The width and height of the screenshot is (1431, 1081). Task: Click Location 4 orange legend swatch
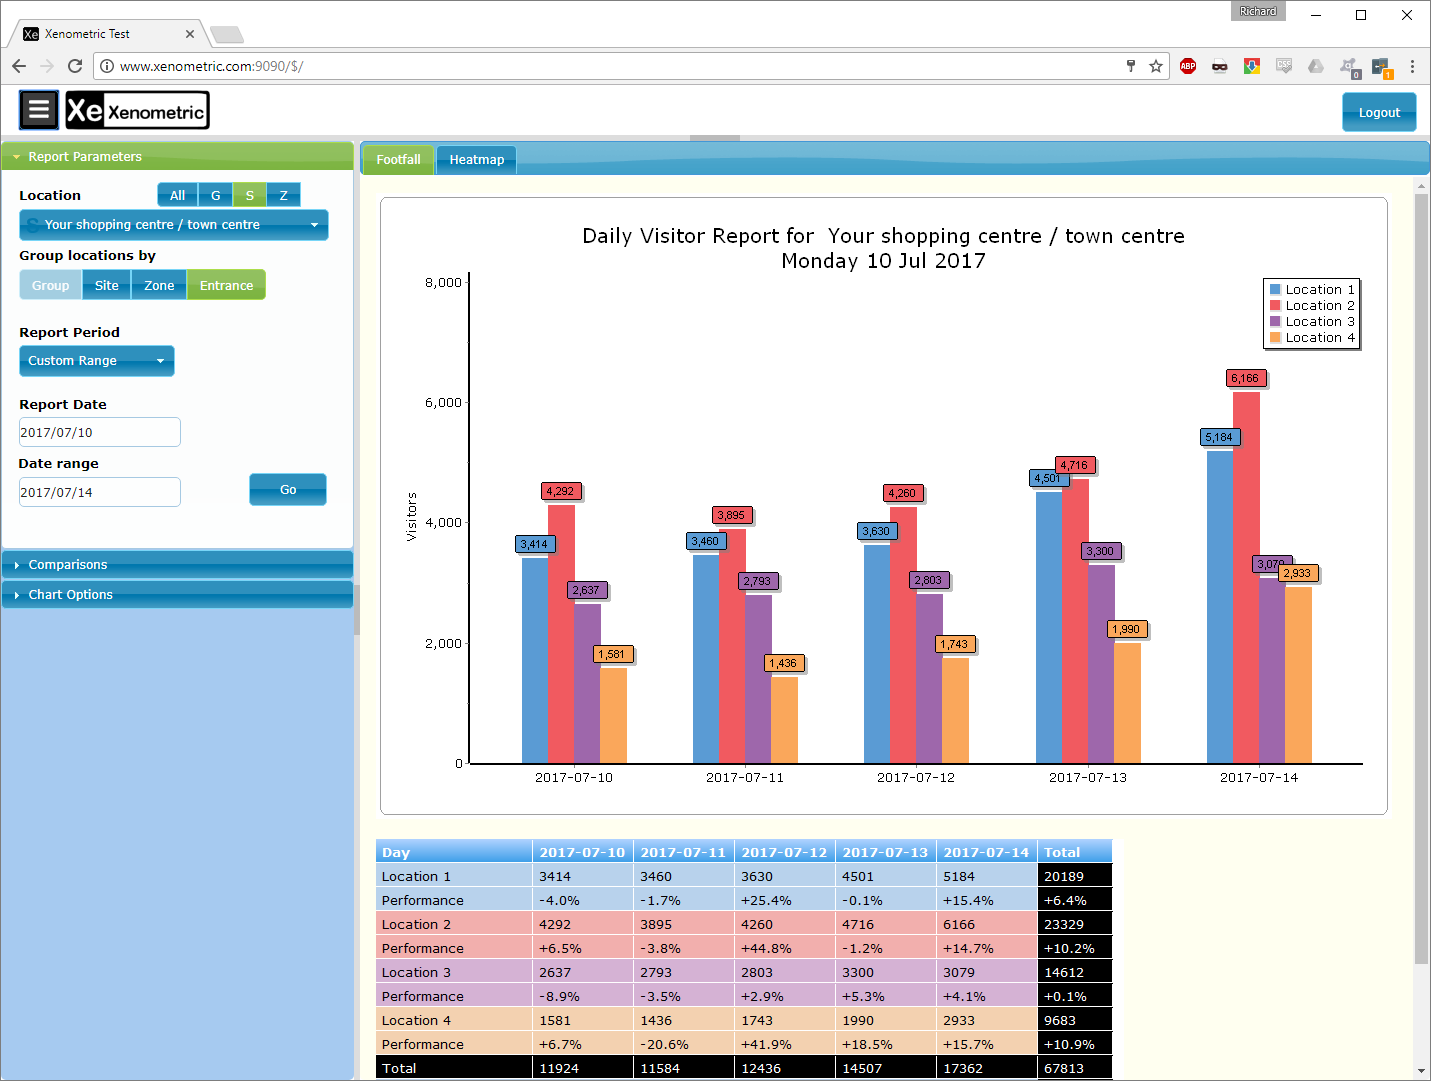pyautogui.click(x=1275, y=338)
